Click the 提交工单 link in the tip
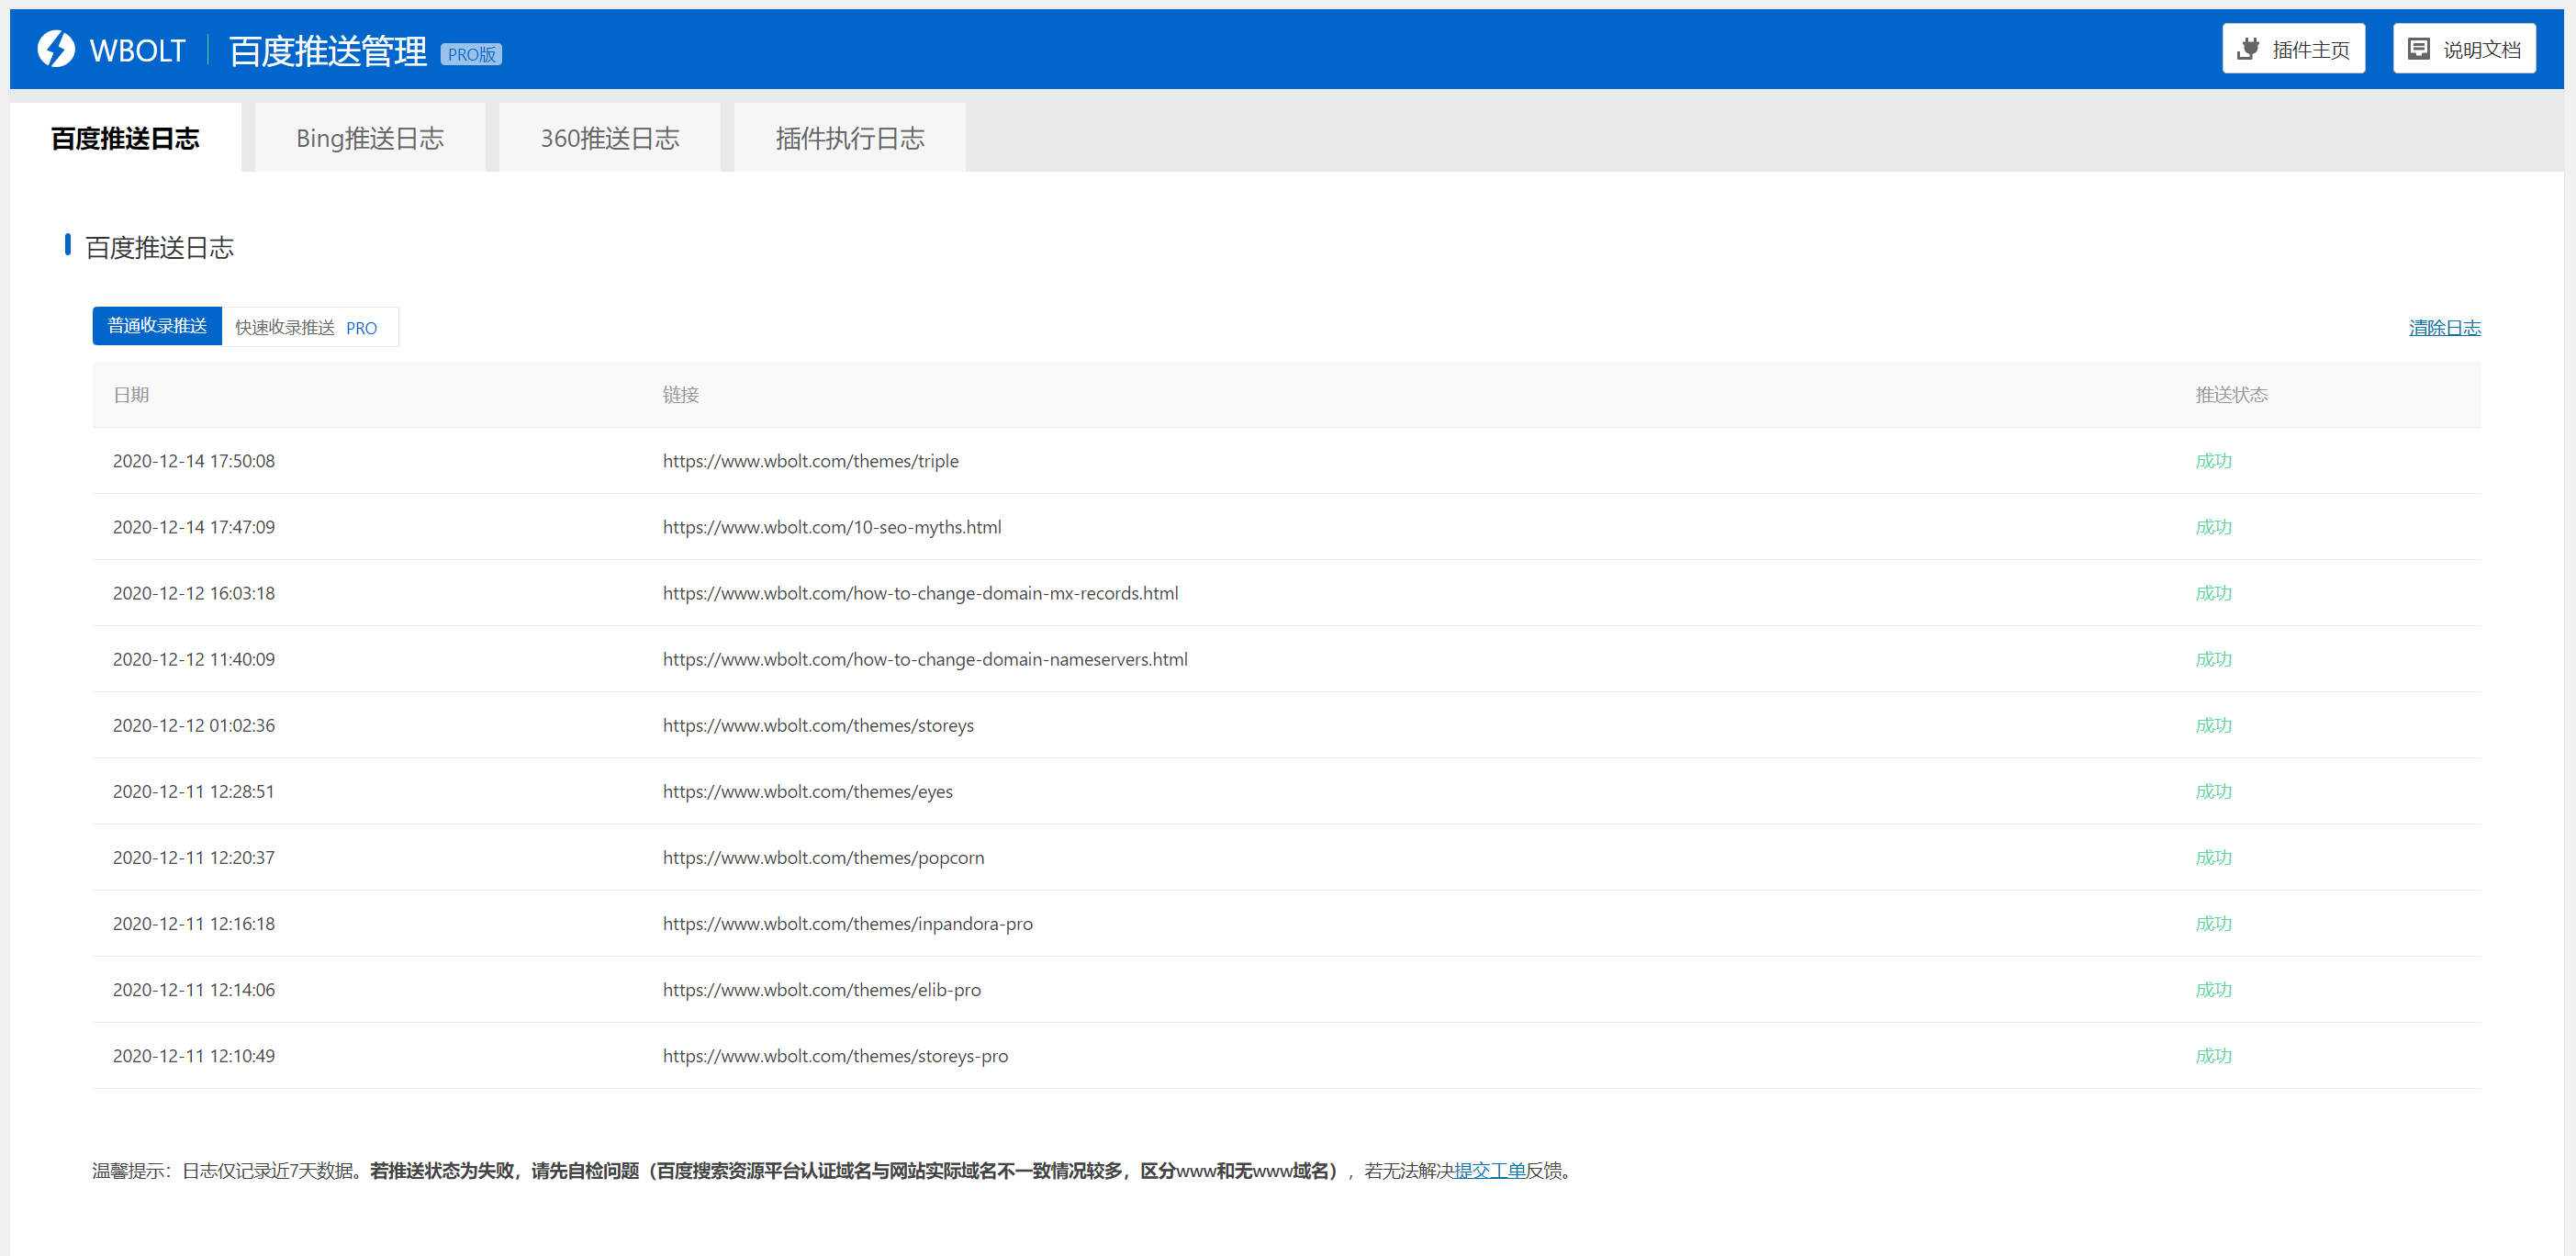2576x1256 pixels. click(x=1489, y=1170)
